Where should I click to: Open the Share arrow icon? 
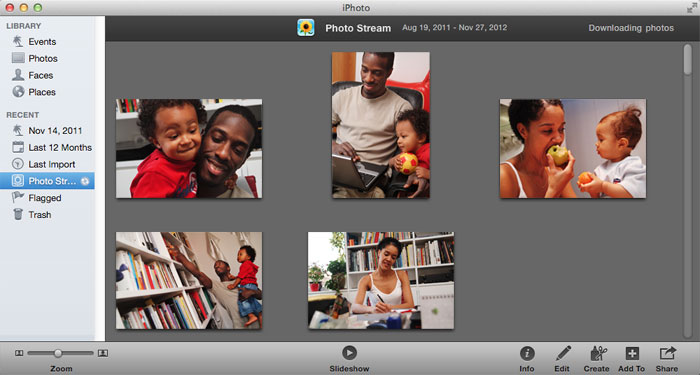tap(667, 353)
